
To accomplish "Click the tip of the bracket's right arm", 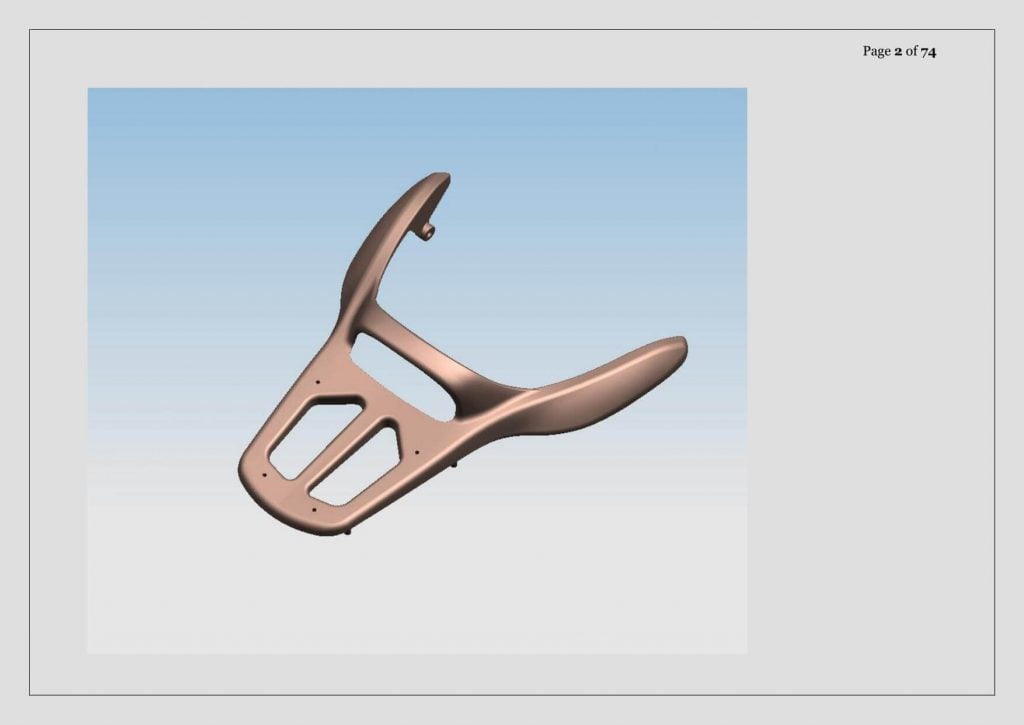I will click(x=676, y=346).
